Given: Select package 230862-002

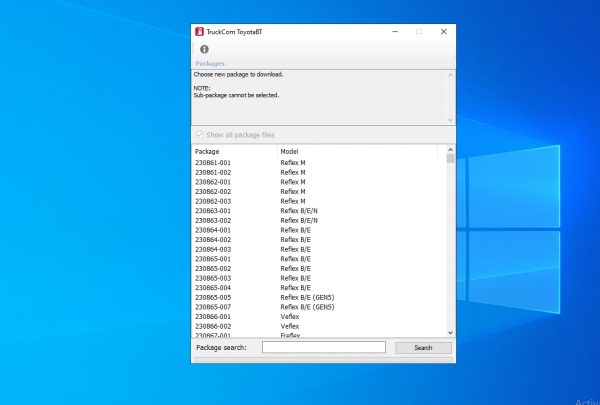Looking at the screenshot, I should (x=319, y=191).
